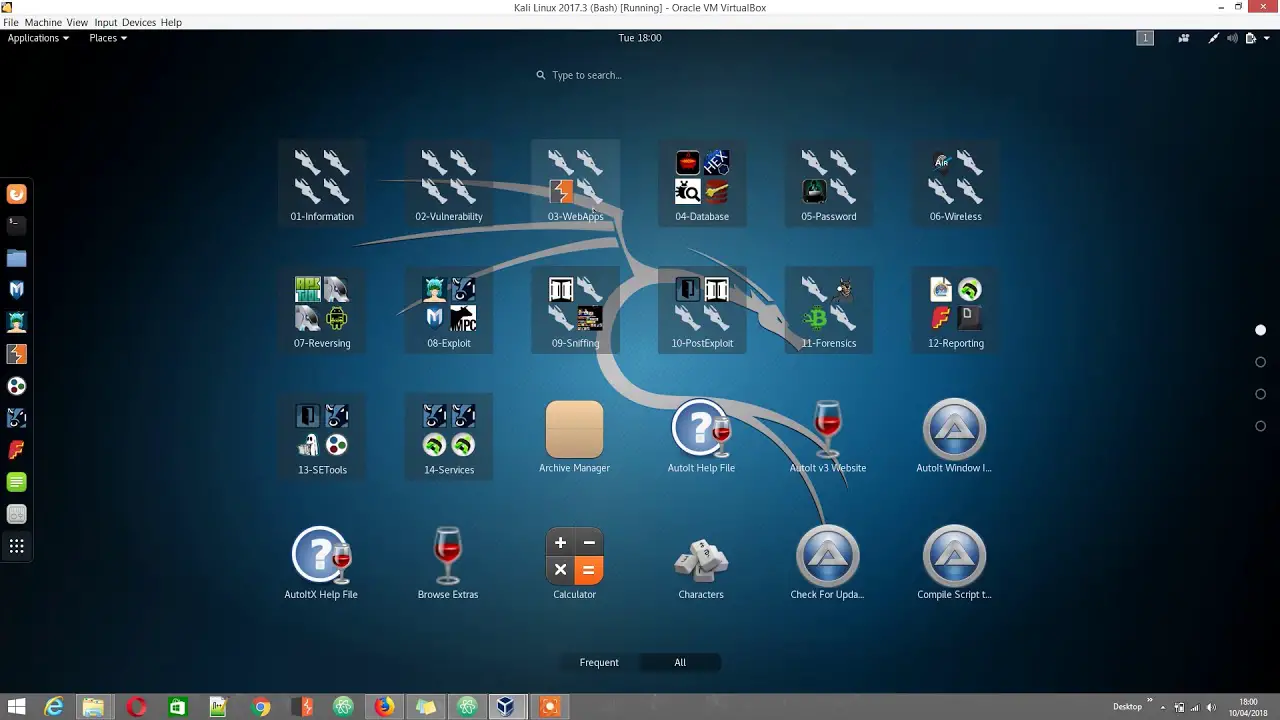Launch Archive Manager

(x=574, y=437)
